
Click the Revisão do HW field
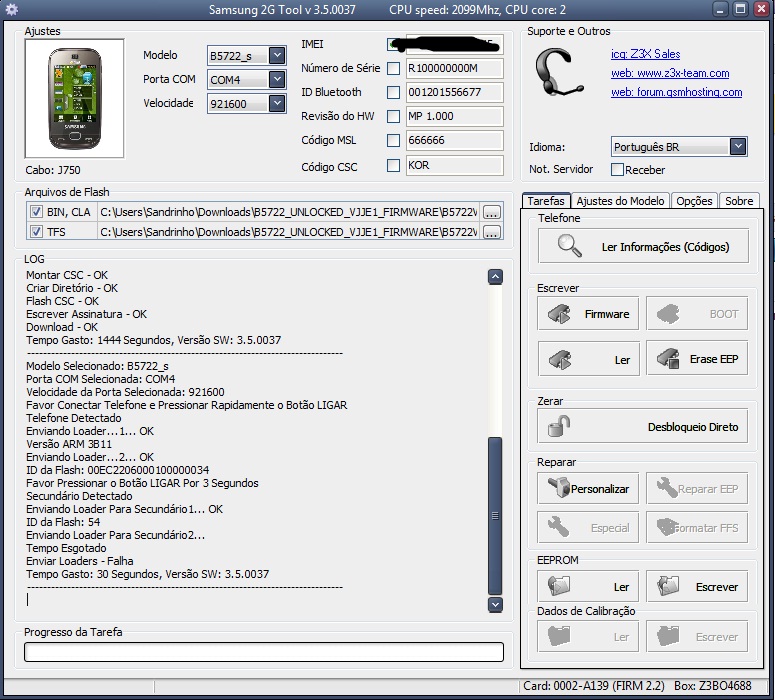[454, 116]
